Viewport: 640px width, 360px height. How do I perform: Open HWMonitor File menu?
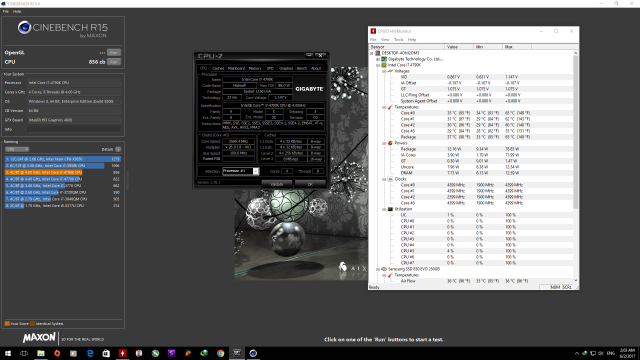click(x=373, y=40)
